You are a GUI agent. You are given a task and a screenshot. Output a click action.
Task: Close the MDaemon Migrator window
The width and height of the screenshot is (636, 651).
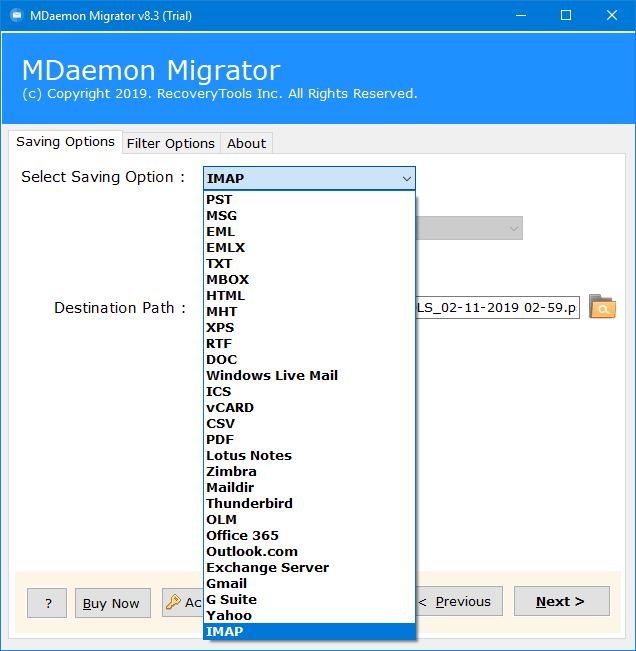pos(612,15)
